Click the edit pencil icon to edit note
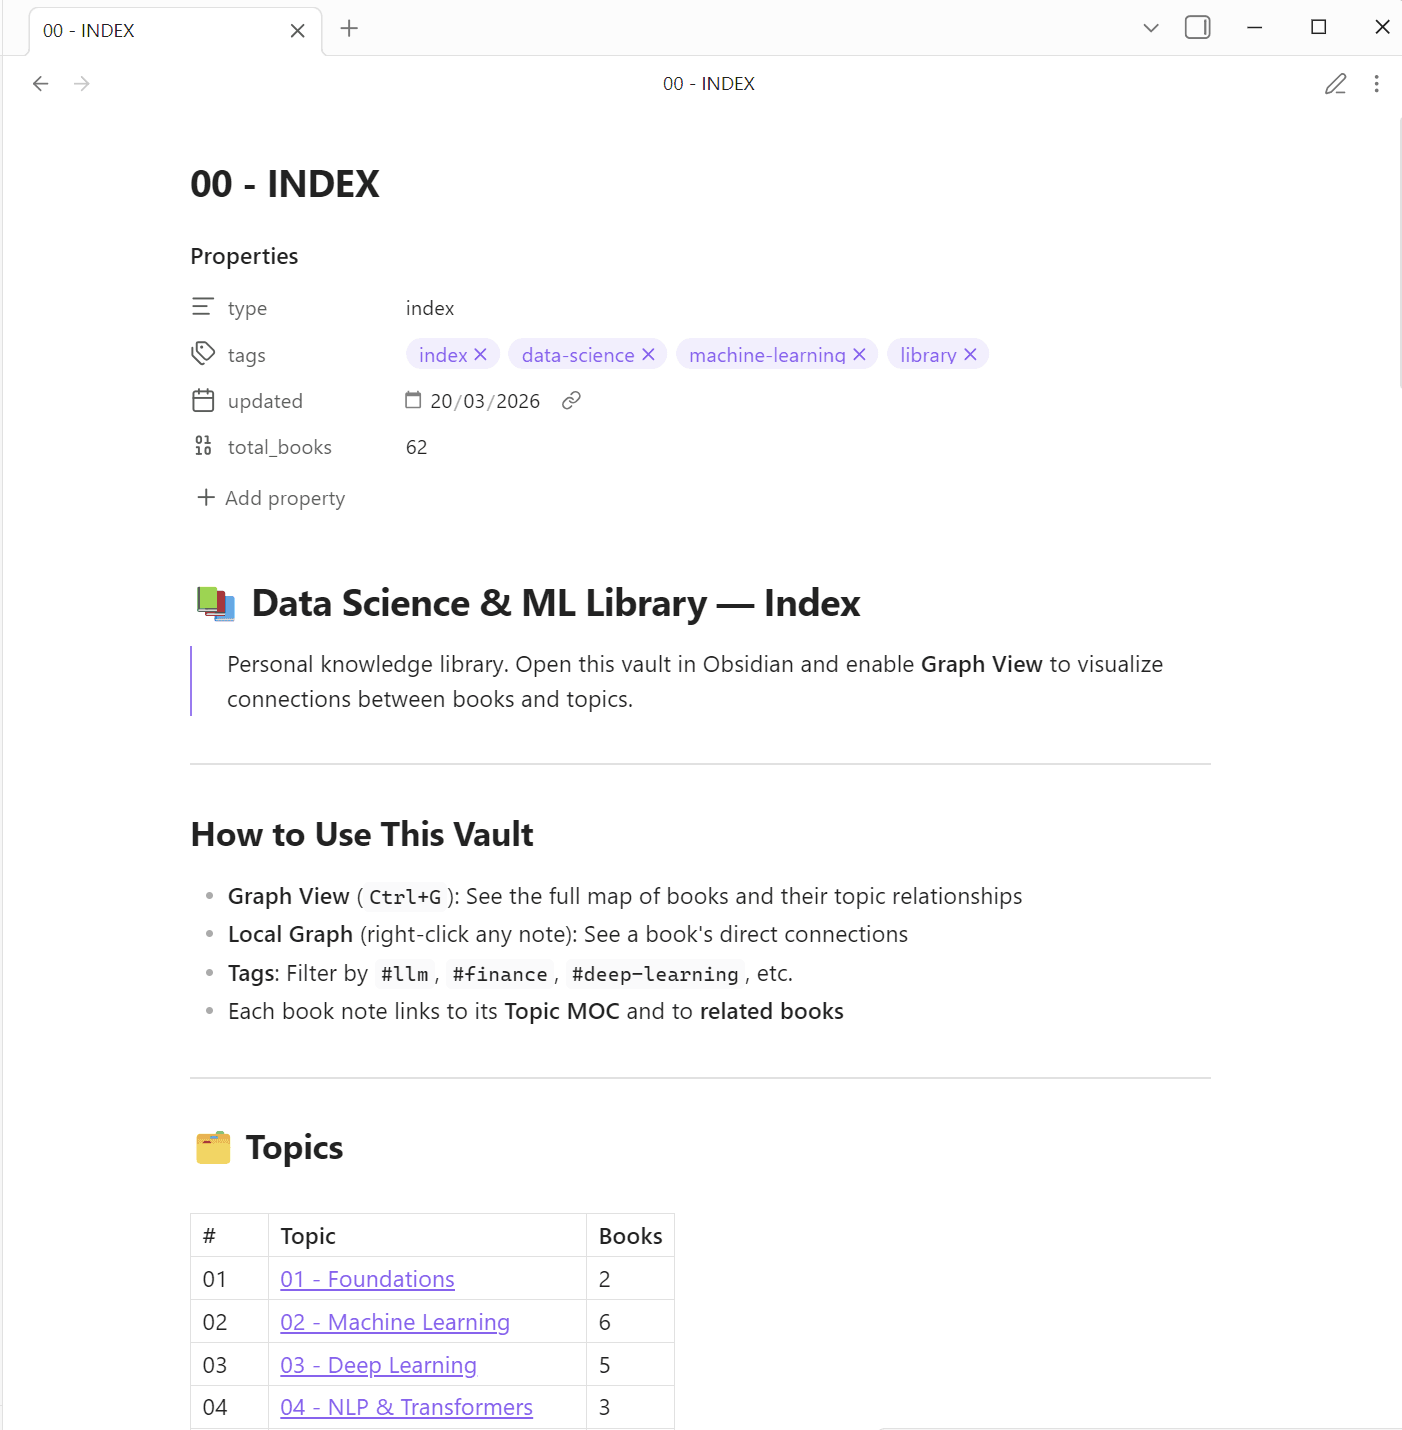This screenshot has width=1402, height=1430. pyautogui.click(x=1336, y=84)
